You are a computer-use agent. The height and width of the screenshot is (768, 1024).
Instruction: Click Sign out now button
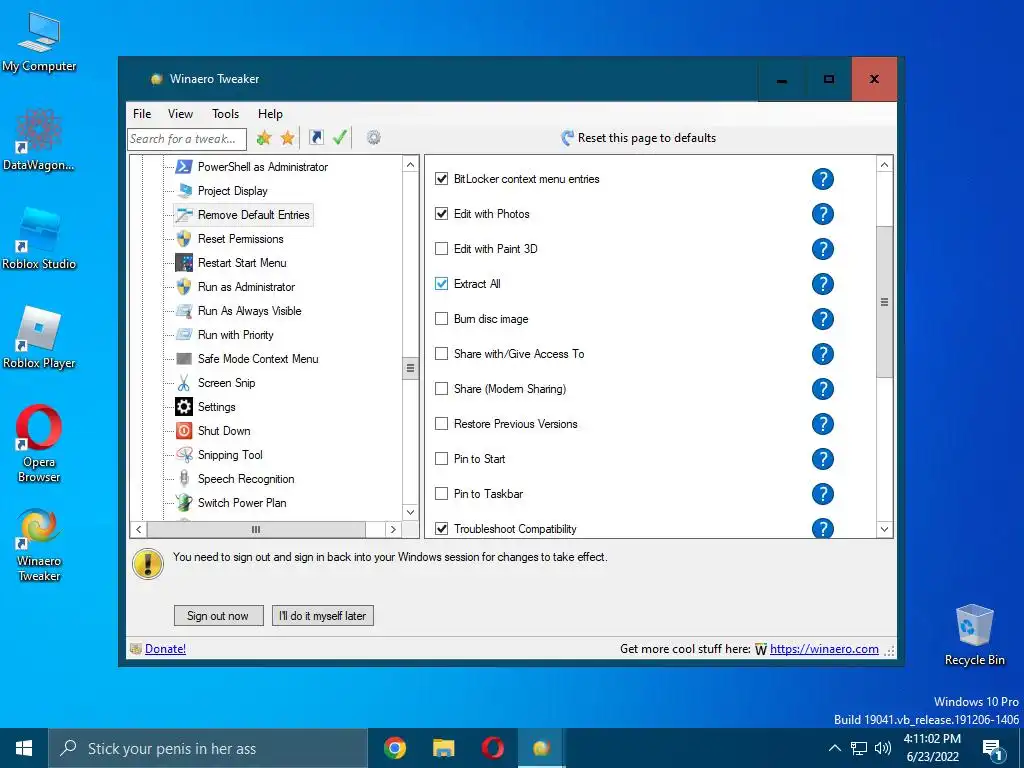(x=218, y=616)
